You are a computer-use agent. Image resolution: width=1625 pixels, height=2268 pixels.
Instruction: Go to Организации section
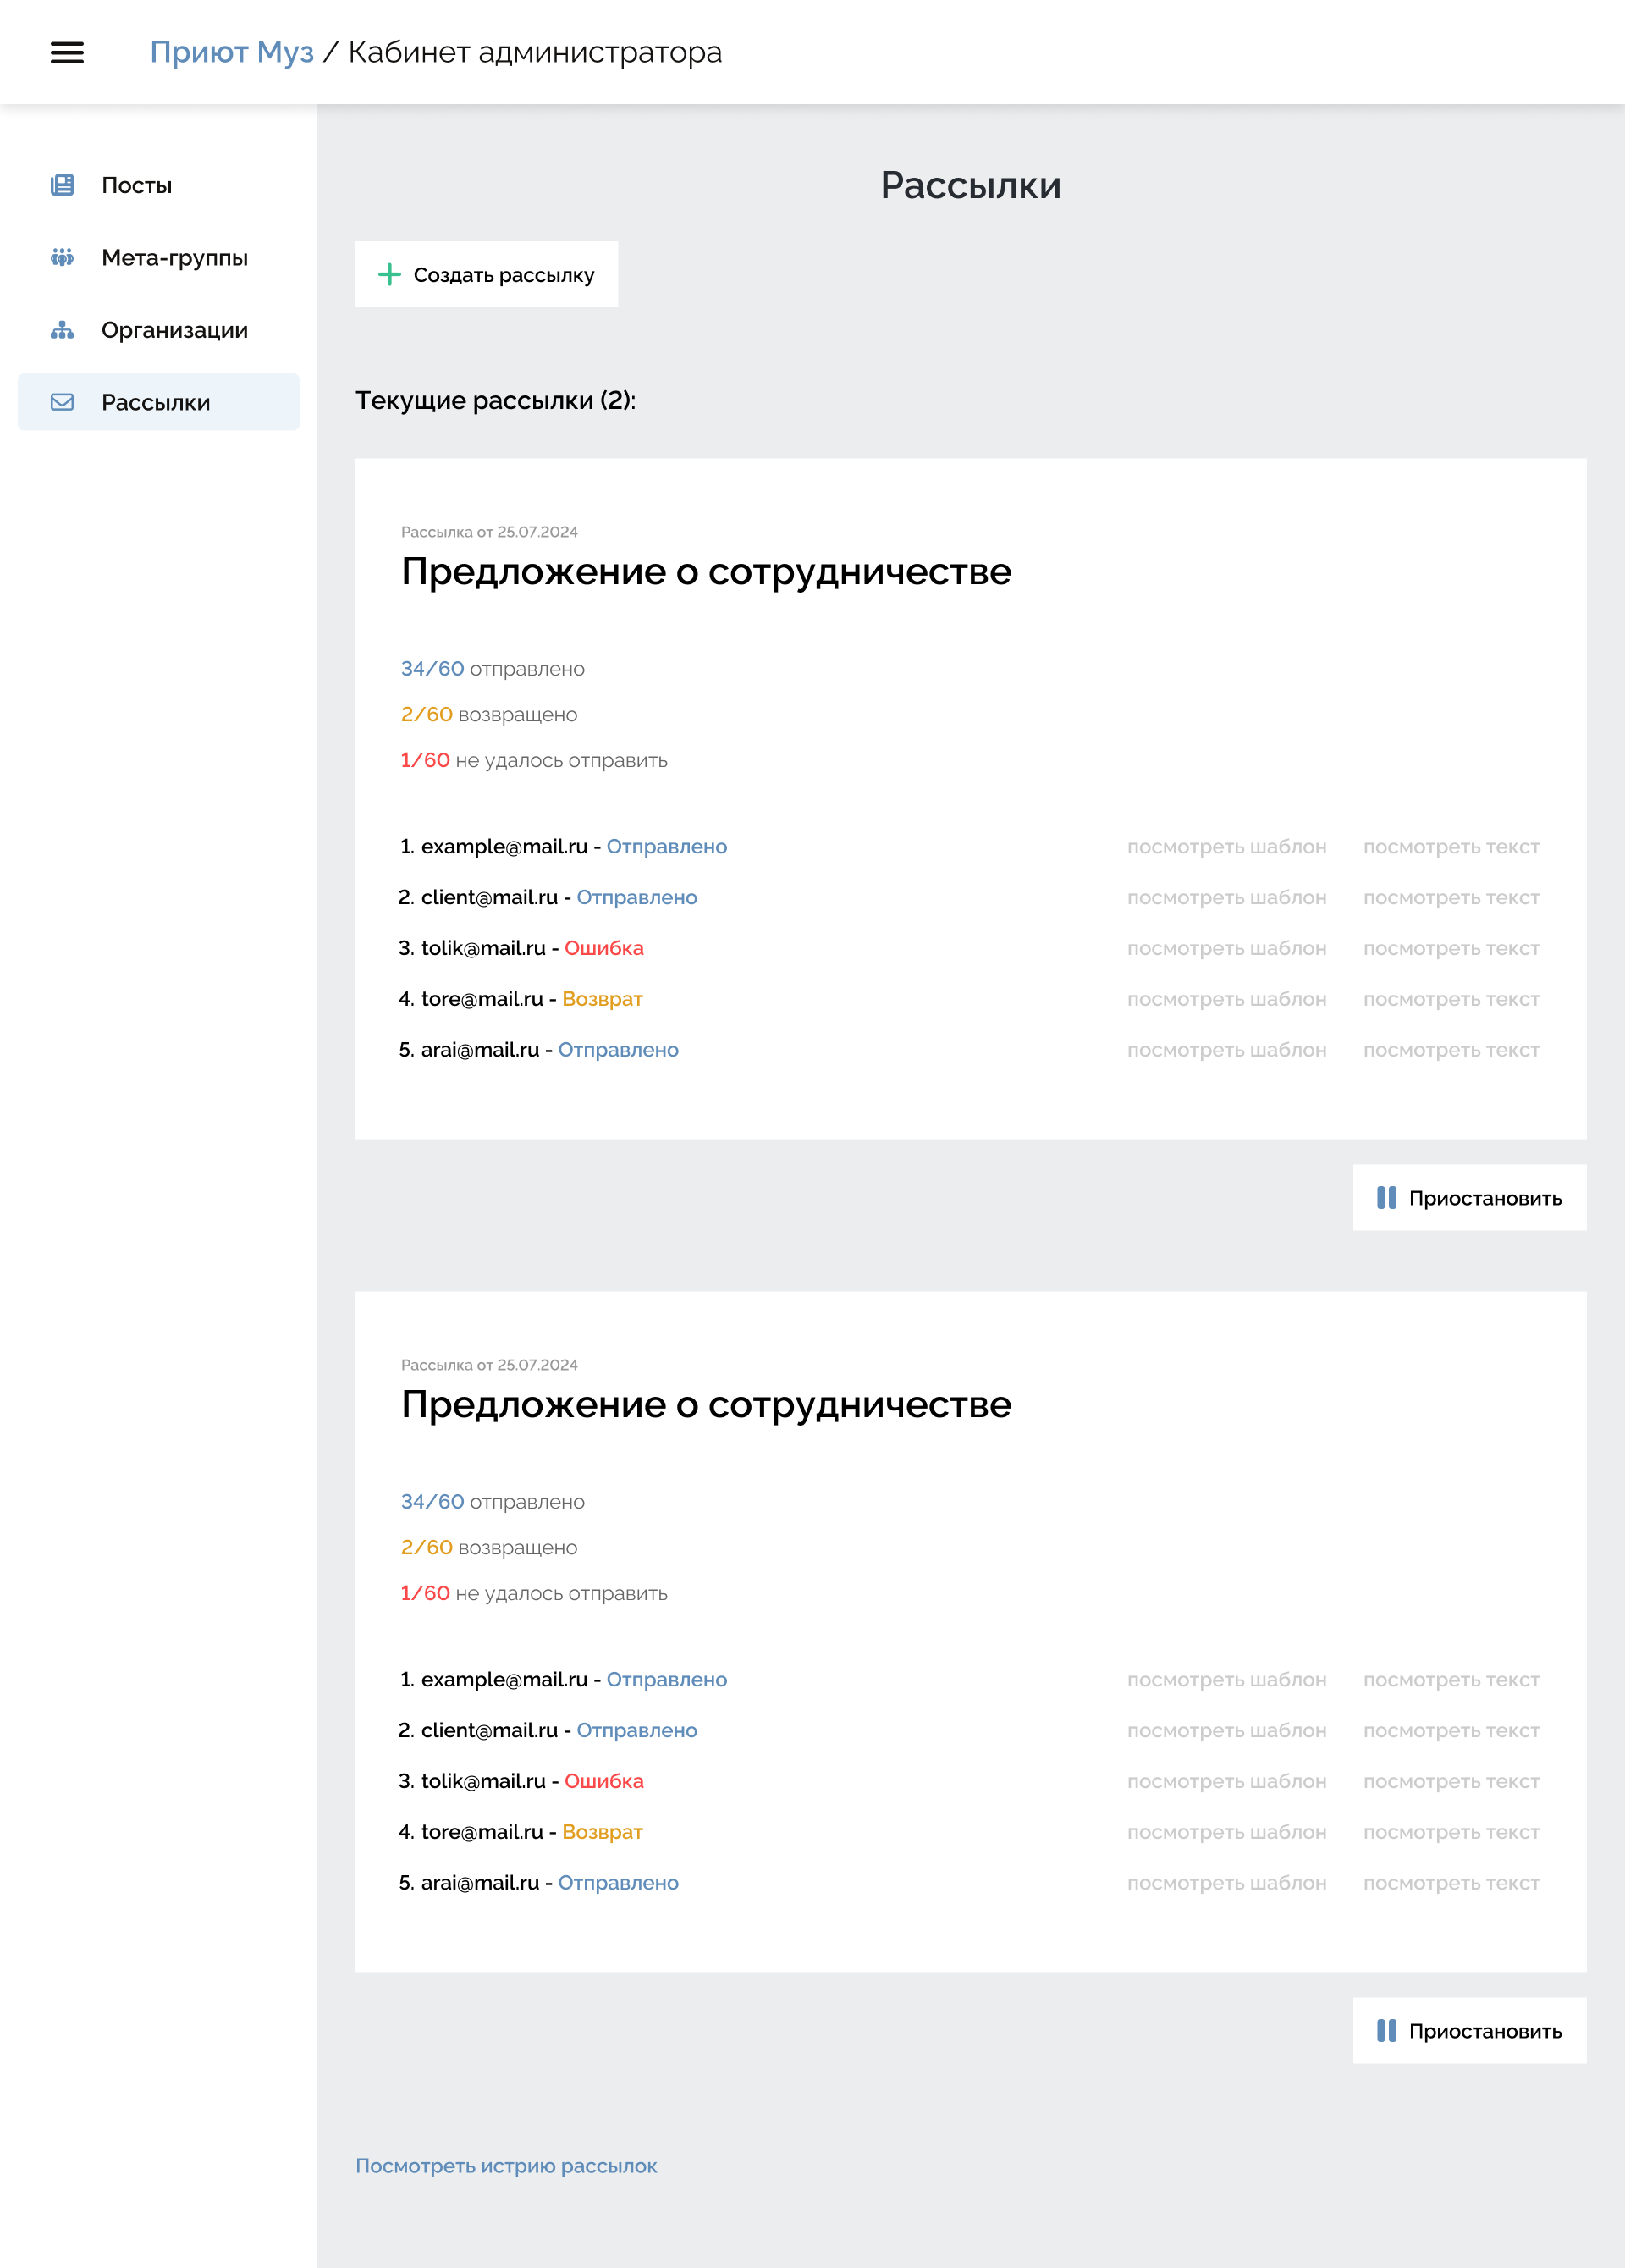pyautogui.click(x=174, y=330)
